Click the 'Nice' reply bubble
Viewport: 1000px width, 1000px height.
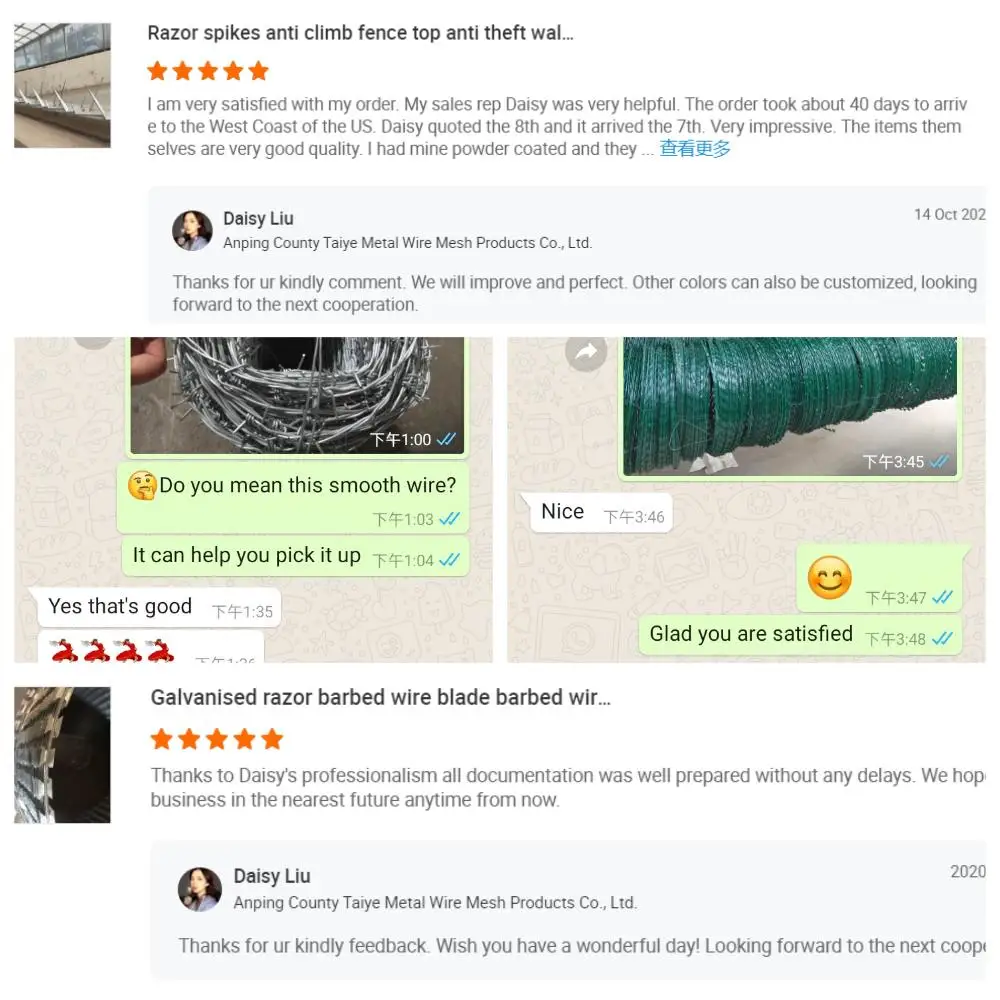(x=600, y=512)
